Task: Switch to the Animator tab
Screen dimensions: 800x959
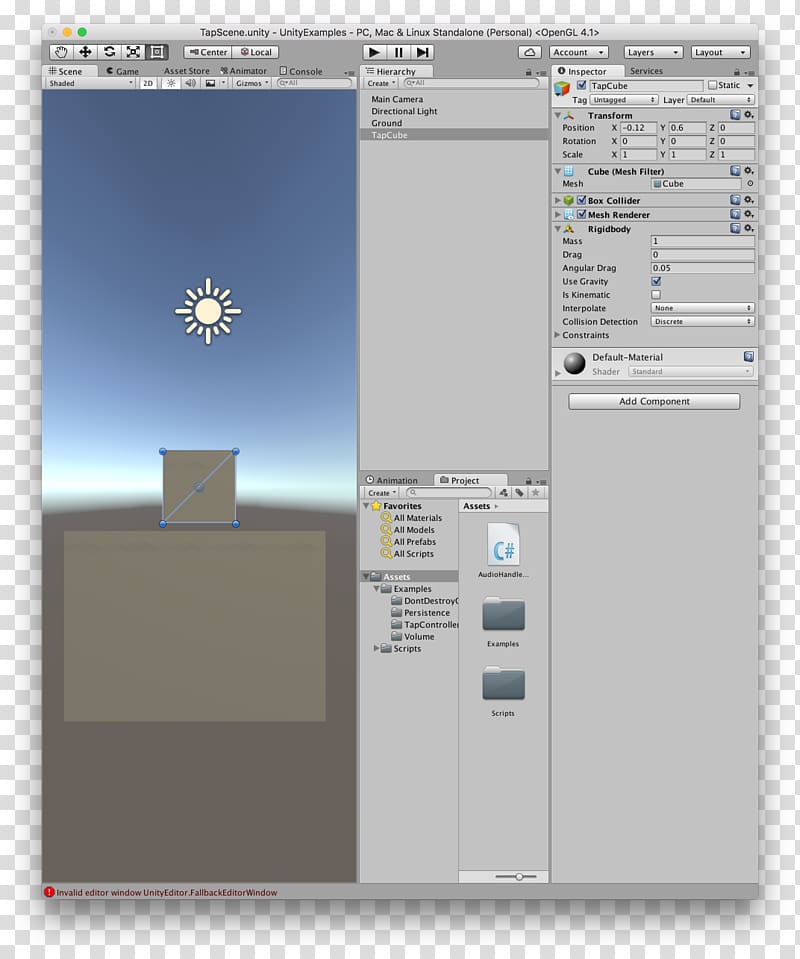Action: (x=243, y=71)
